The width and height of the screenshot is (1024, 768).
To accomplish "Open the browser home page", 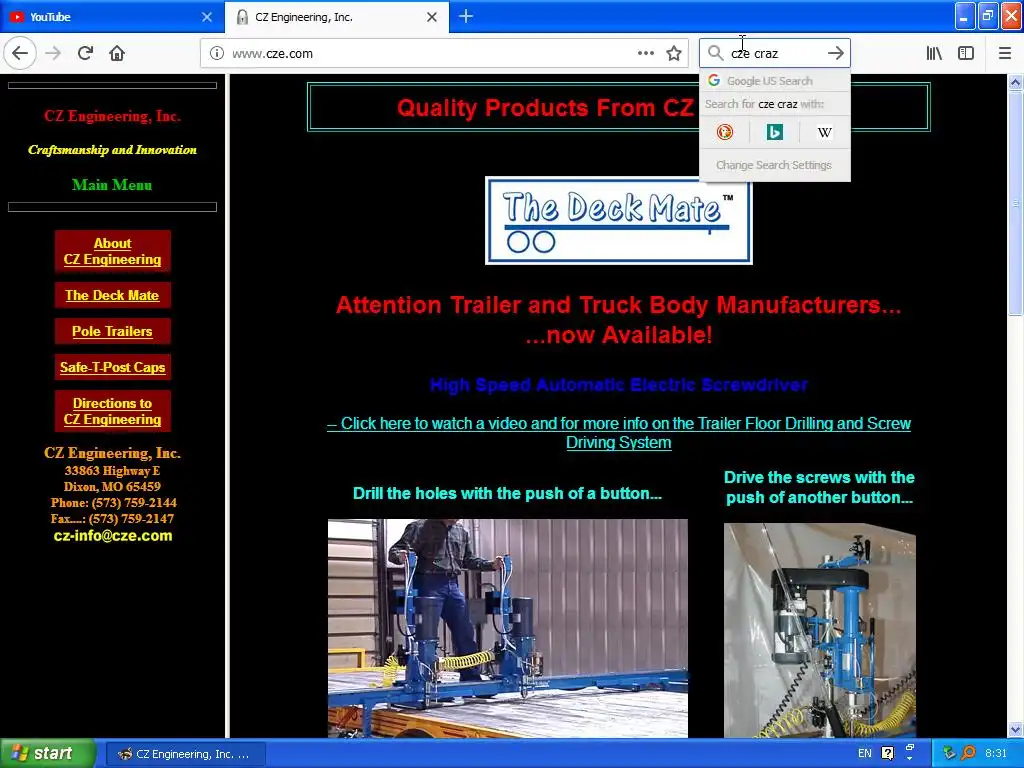I will coord(117,53).
